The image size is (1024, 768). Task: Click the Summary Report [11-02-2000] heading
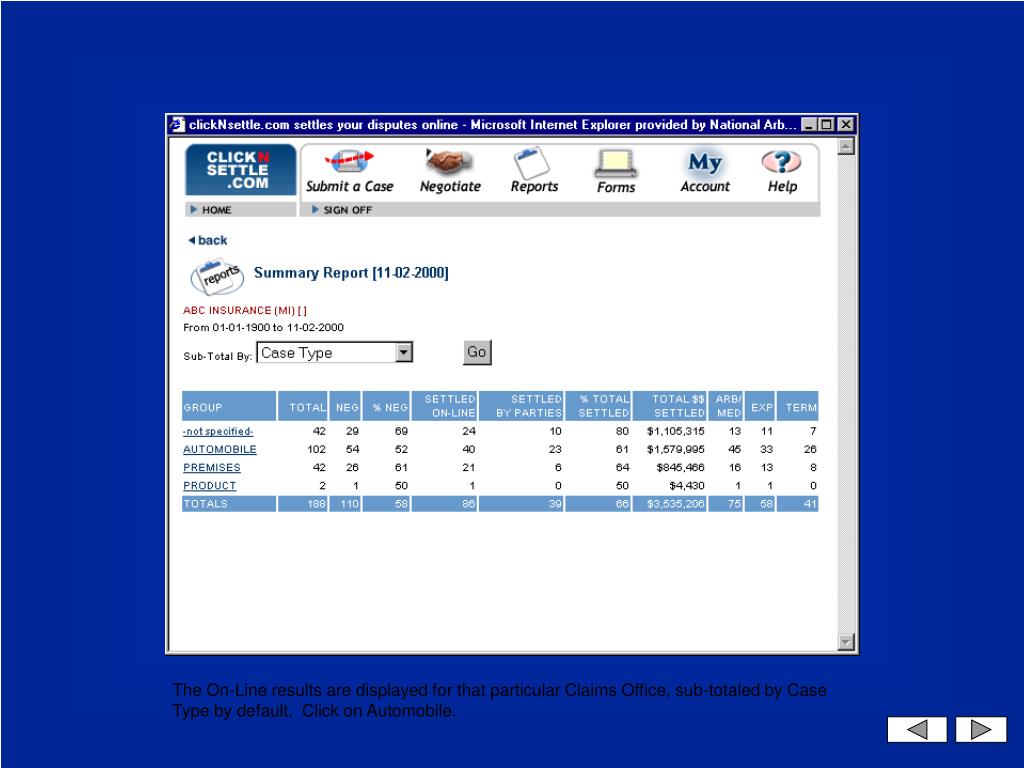[x=351, y=273]
